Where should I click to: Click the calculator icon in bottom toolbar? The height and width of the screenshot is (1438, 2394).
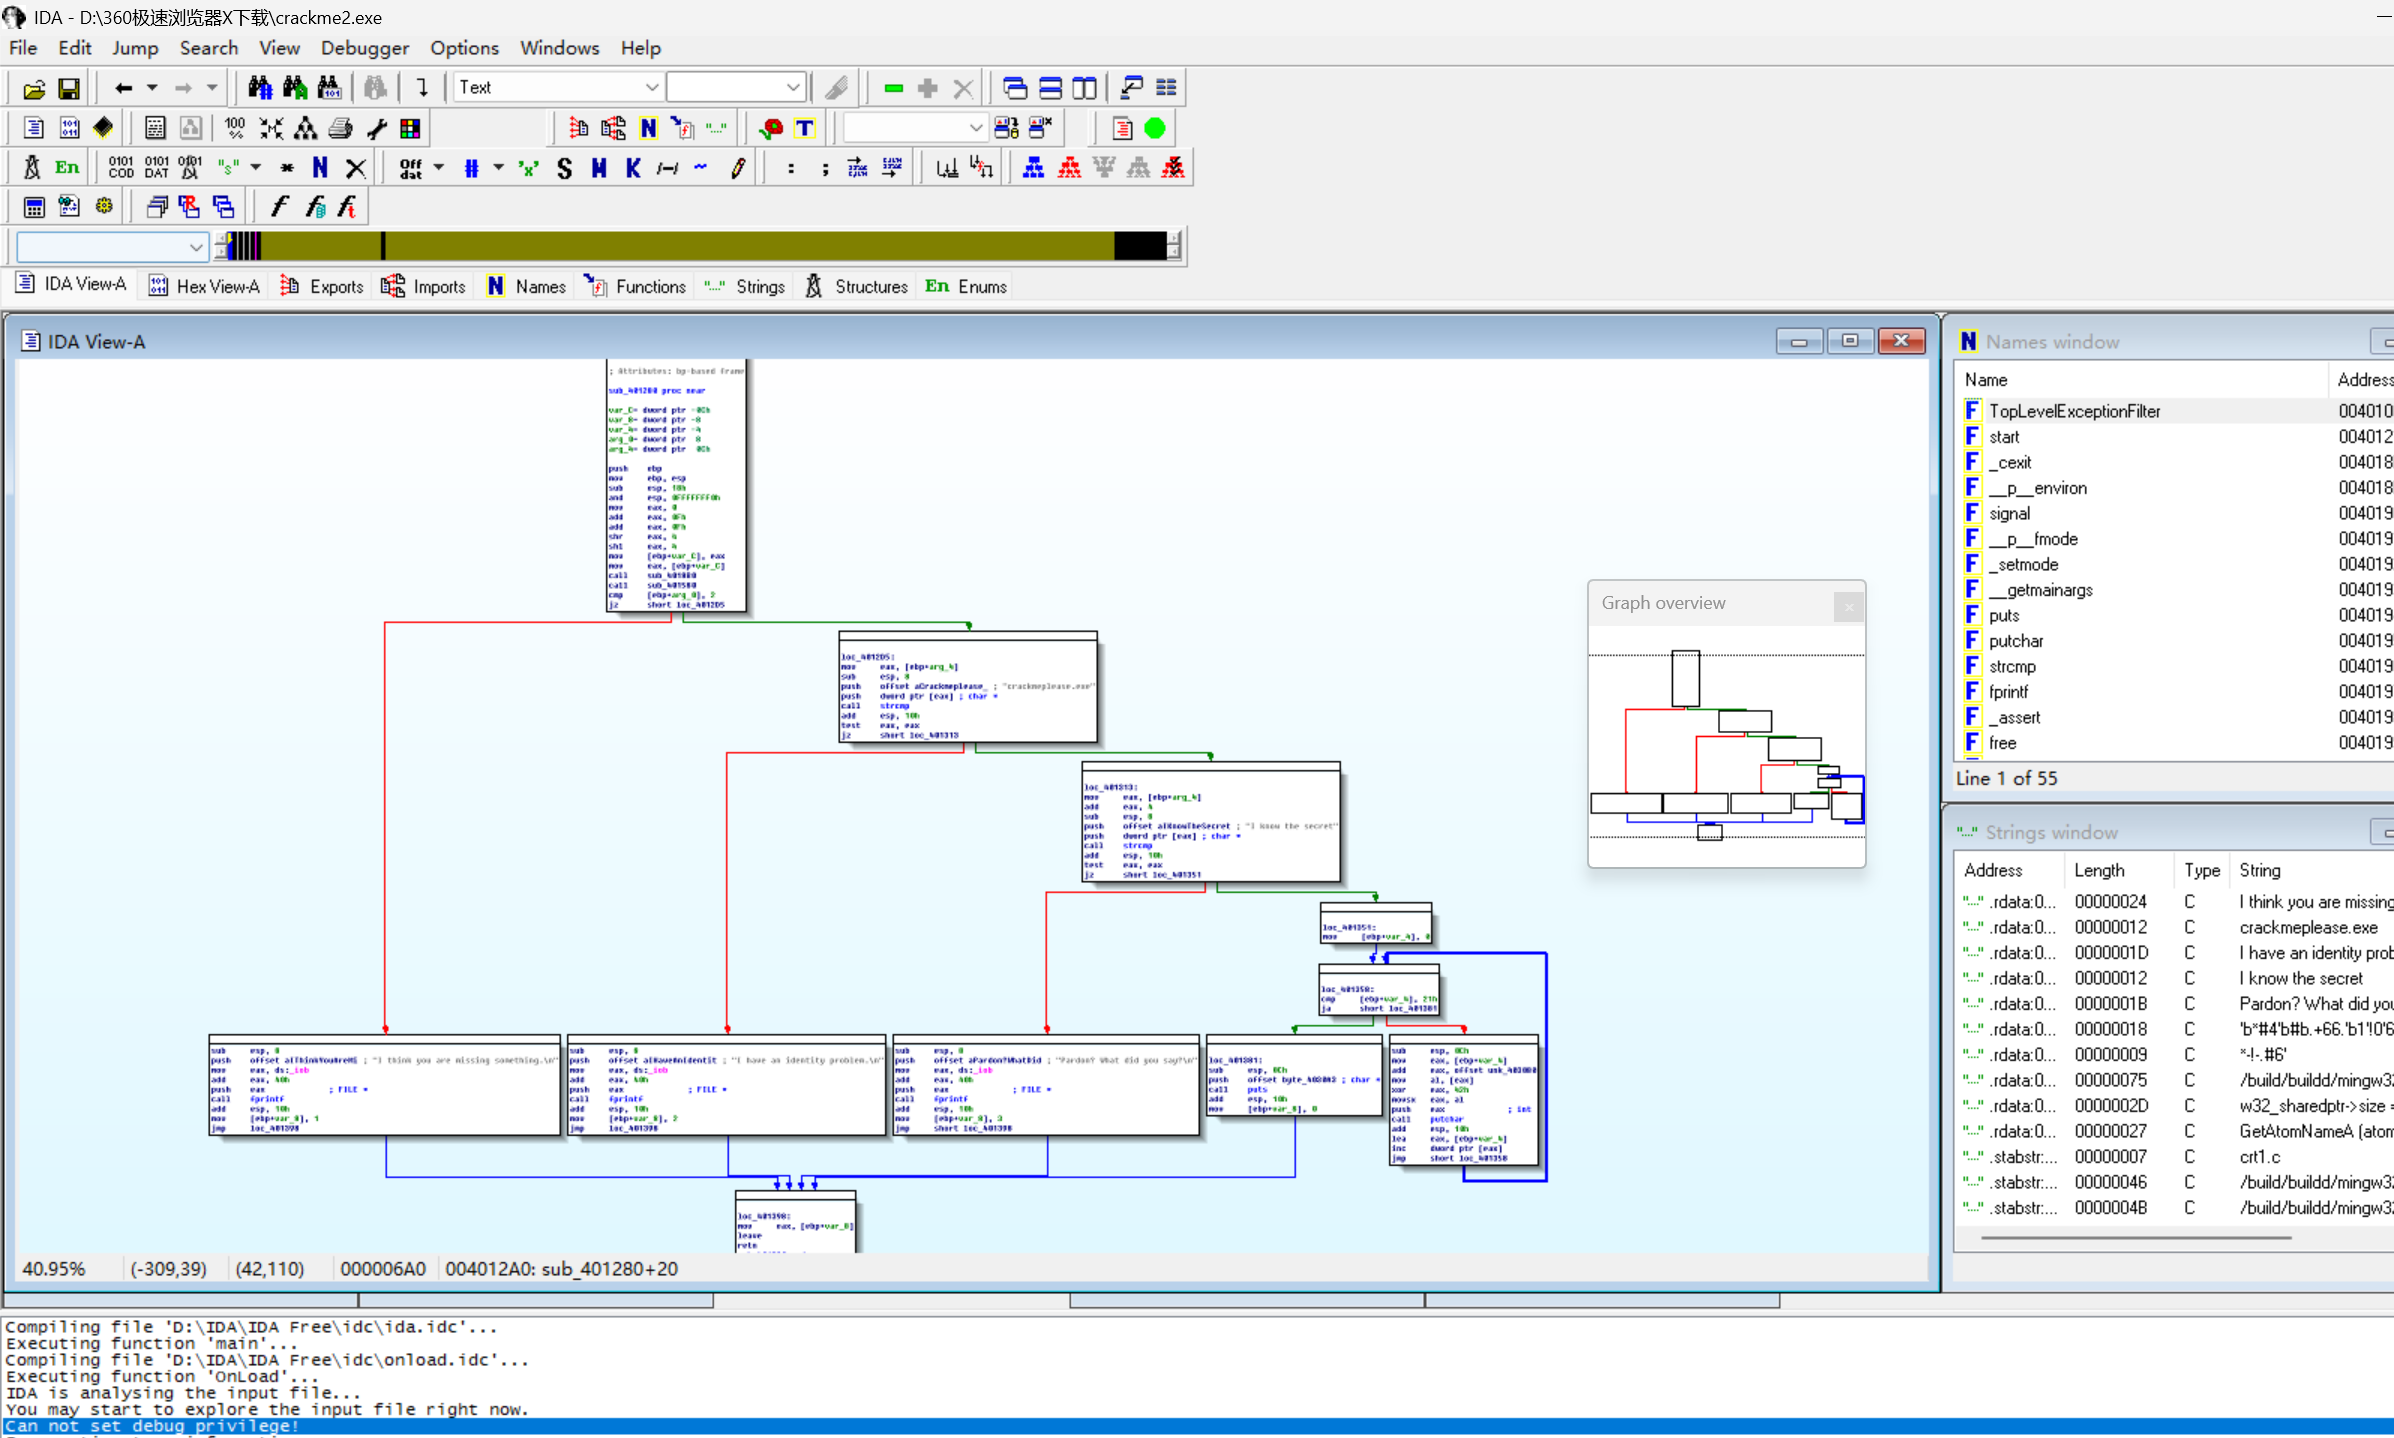(x=34, y=207)
